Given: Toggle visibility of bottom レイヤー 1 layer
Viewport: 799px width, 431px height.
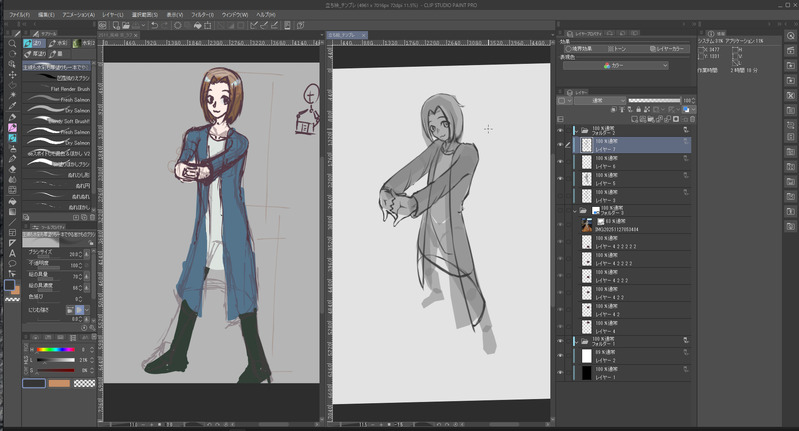Looking at the screenshot, I should click(x=560, y=373).
